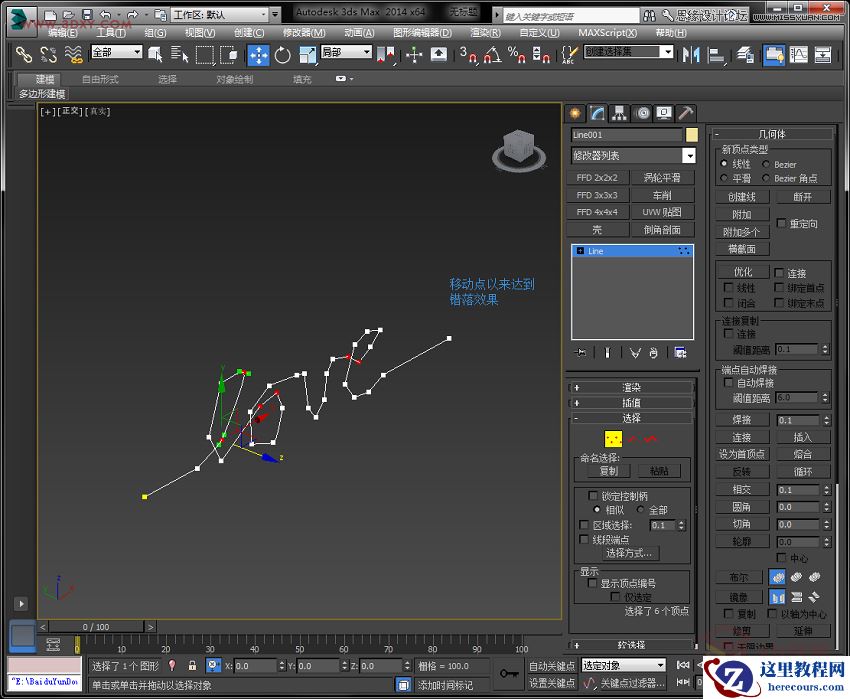
Task: Click the pin stack icon
Action: coord(581,352)
